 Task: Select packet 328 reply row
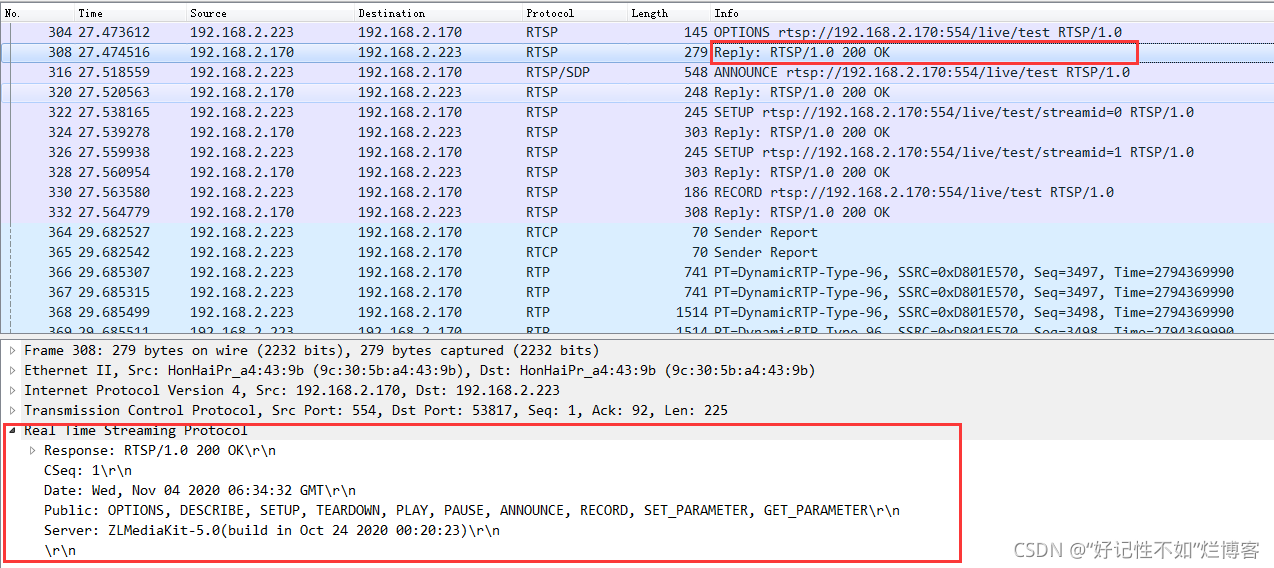coord(637,172)
